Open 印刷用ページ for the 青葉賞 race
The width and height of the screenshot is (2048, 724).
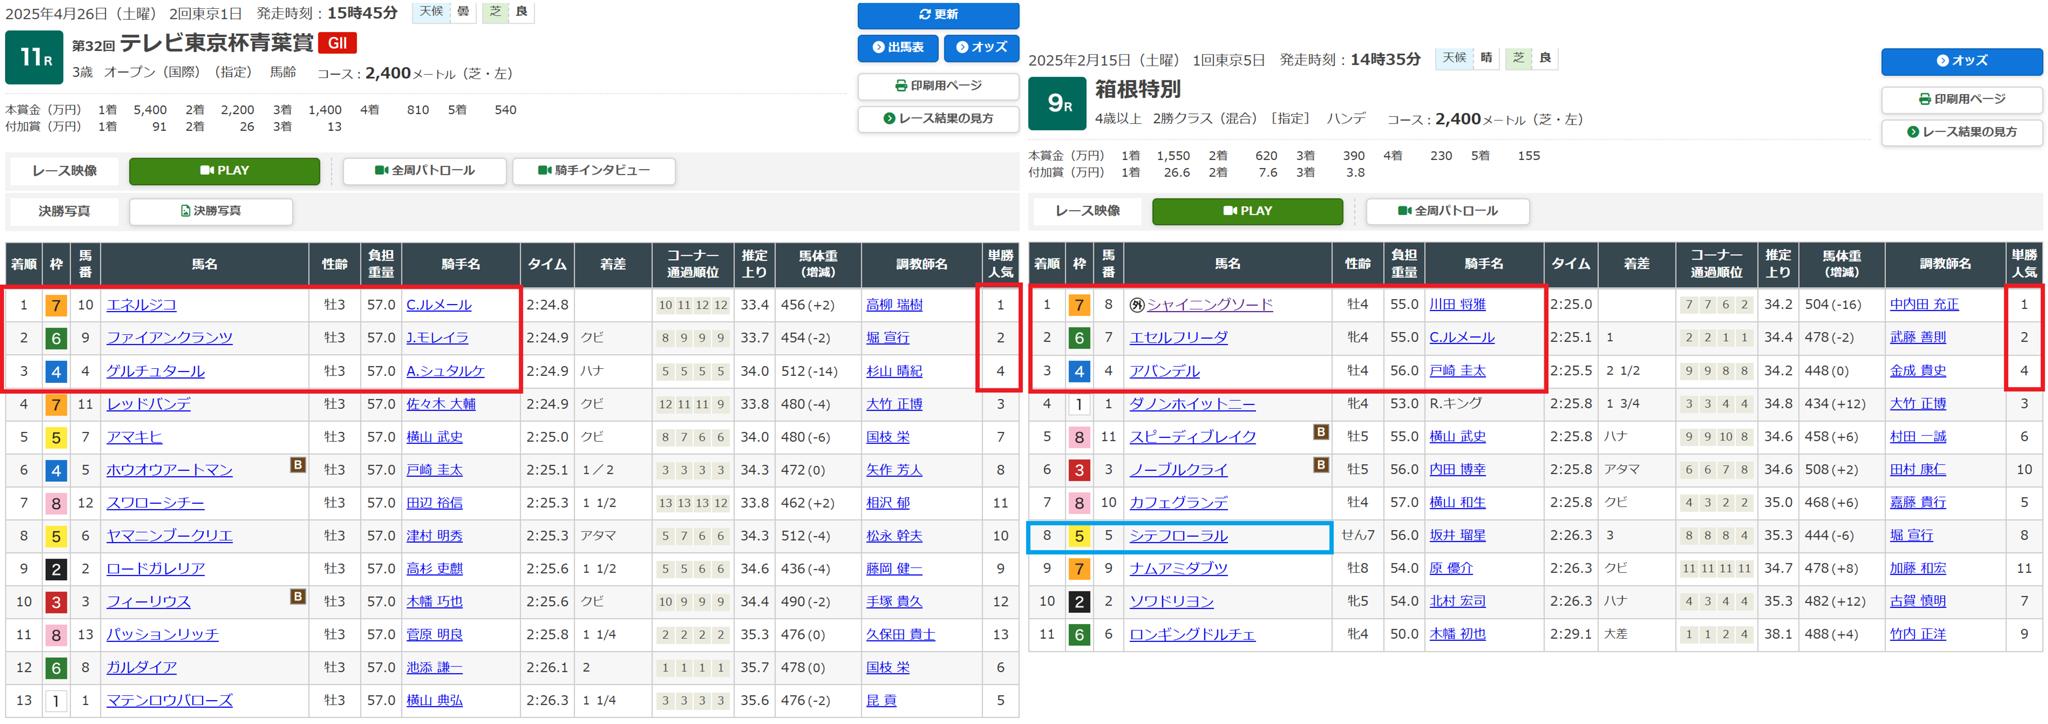tap(938, 86)
